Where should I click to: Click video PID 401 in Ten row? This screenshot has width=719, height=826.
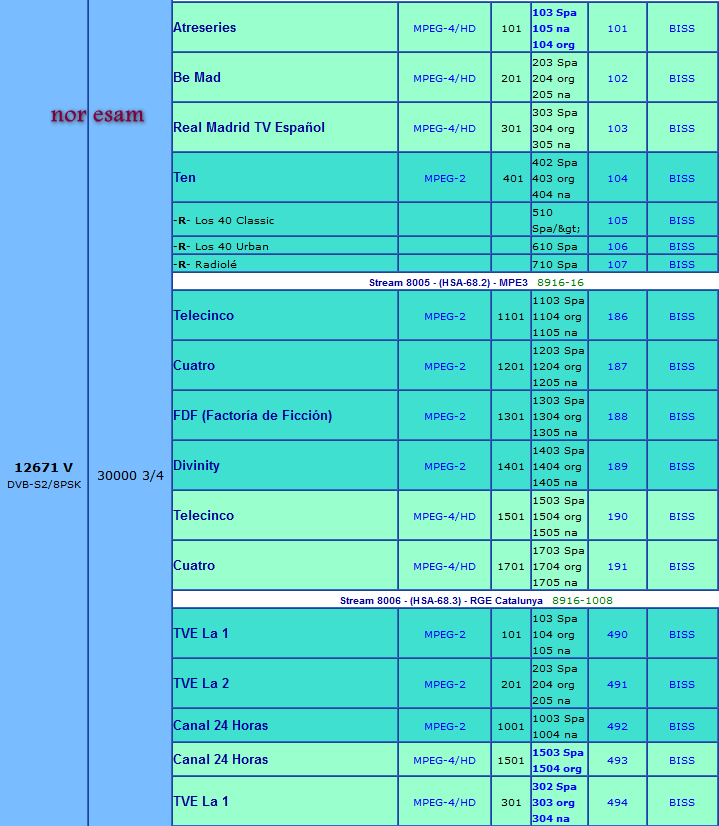513,179
